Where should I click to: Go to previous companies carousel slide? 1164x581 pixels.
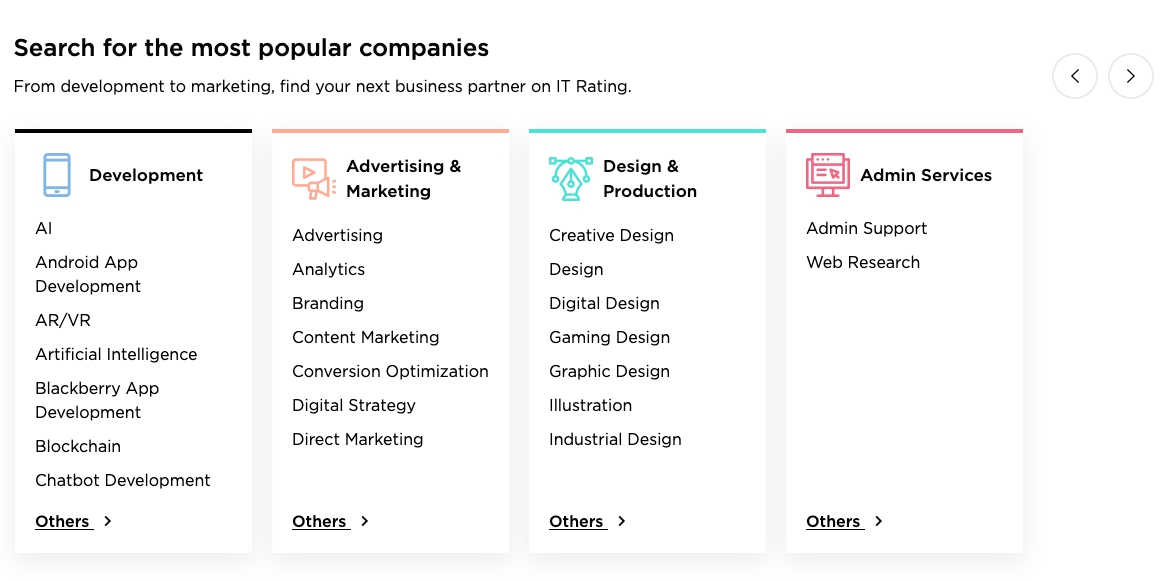(x=1075, y=76)
